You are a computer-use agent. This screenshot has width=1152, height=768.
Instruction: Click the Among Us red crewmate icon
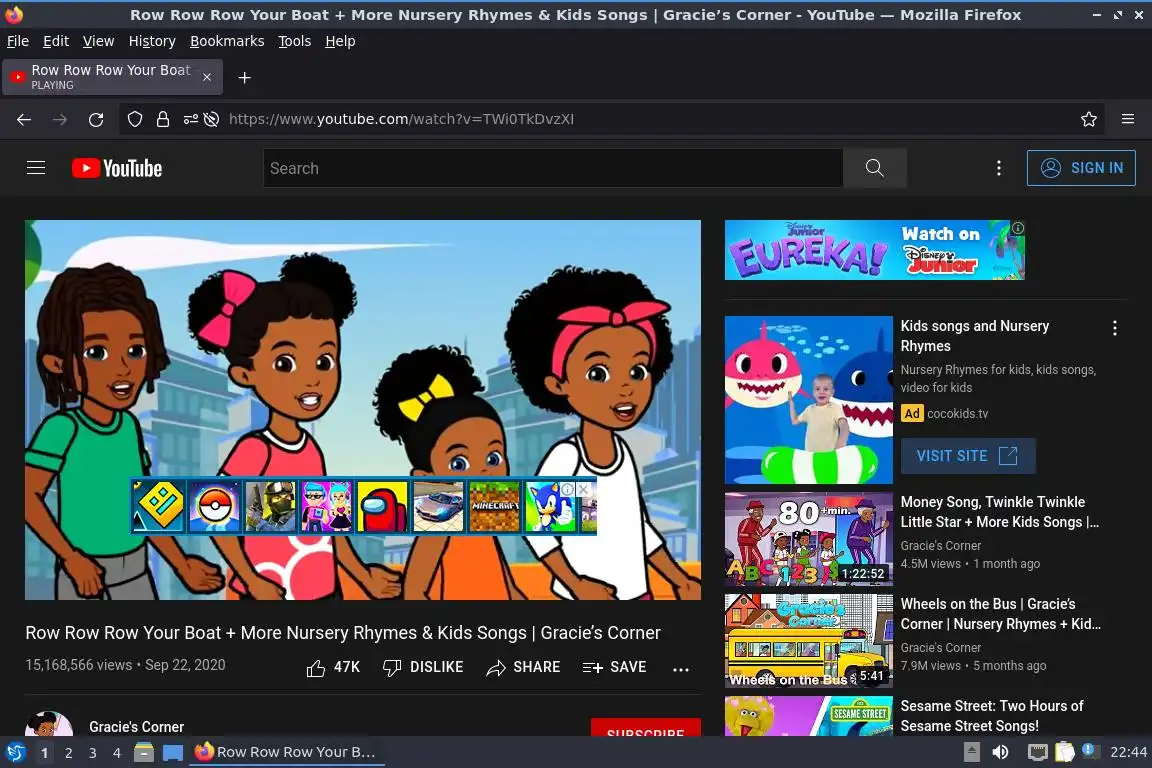click(x=382, y=506)
